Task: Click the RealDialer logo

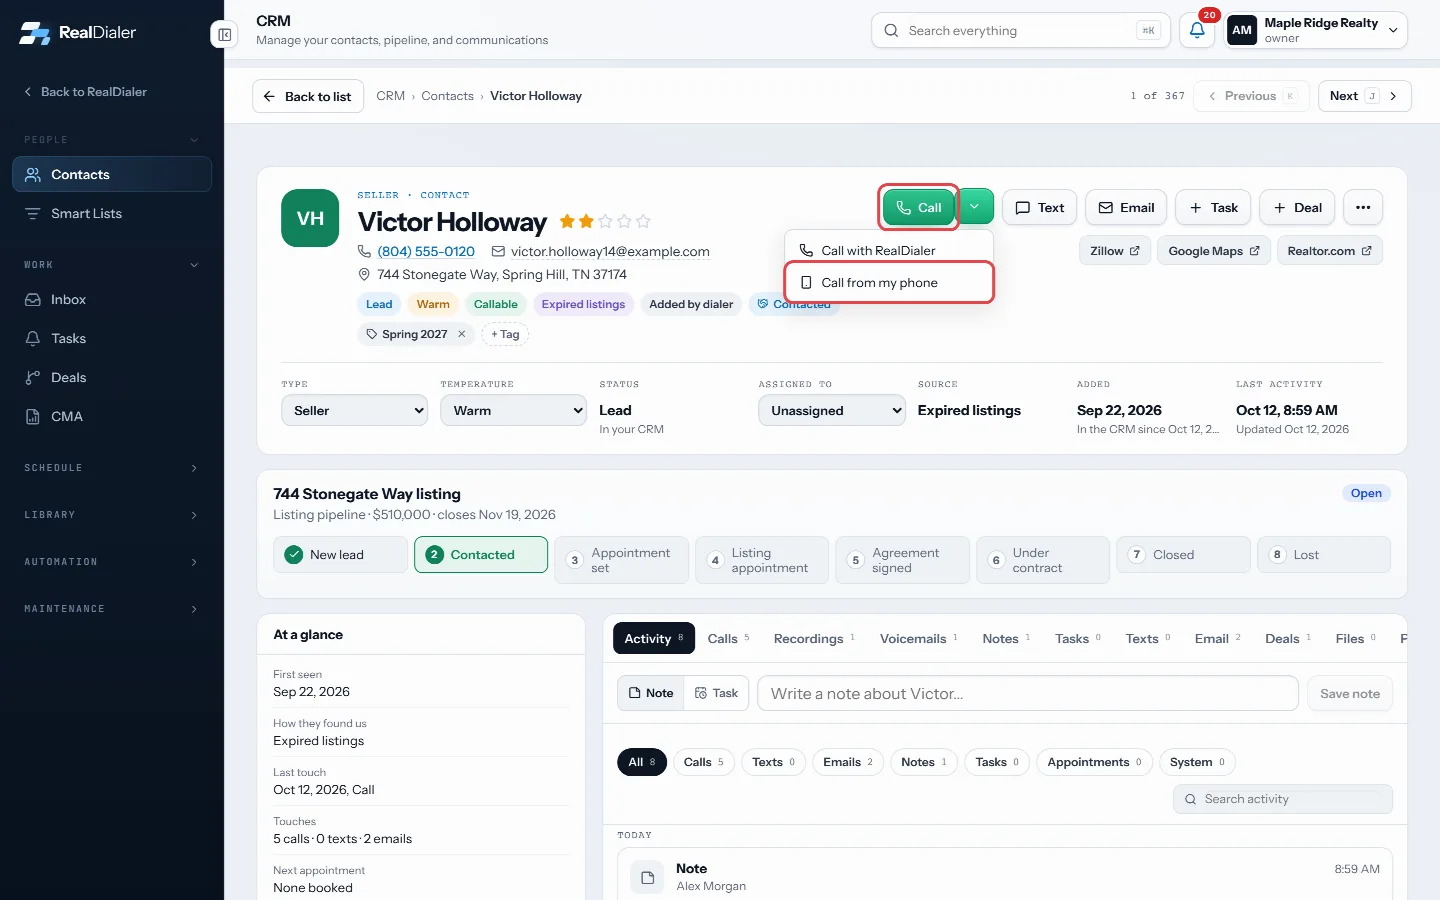Action: point(78,33)
